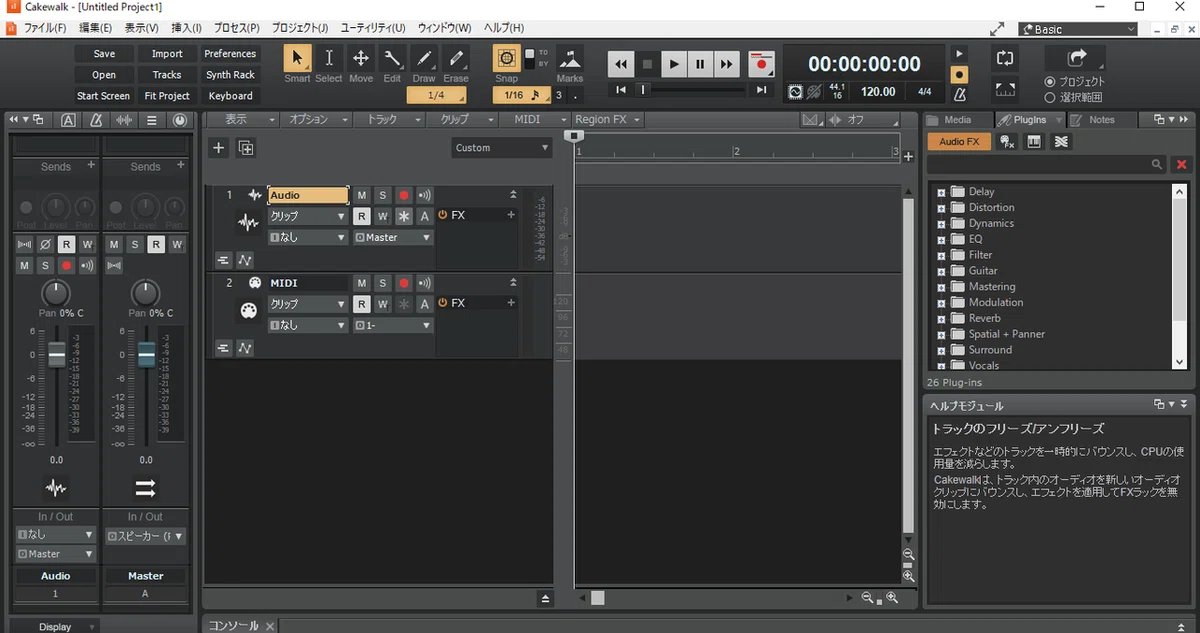Expand the Delay plug-in folder
This screenshot has width=1200, height=633.
[x=941, y=192]
